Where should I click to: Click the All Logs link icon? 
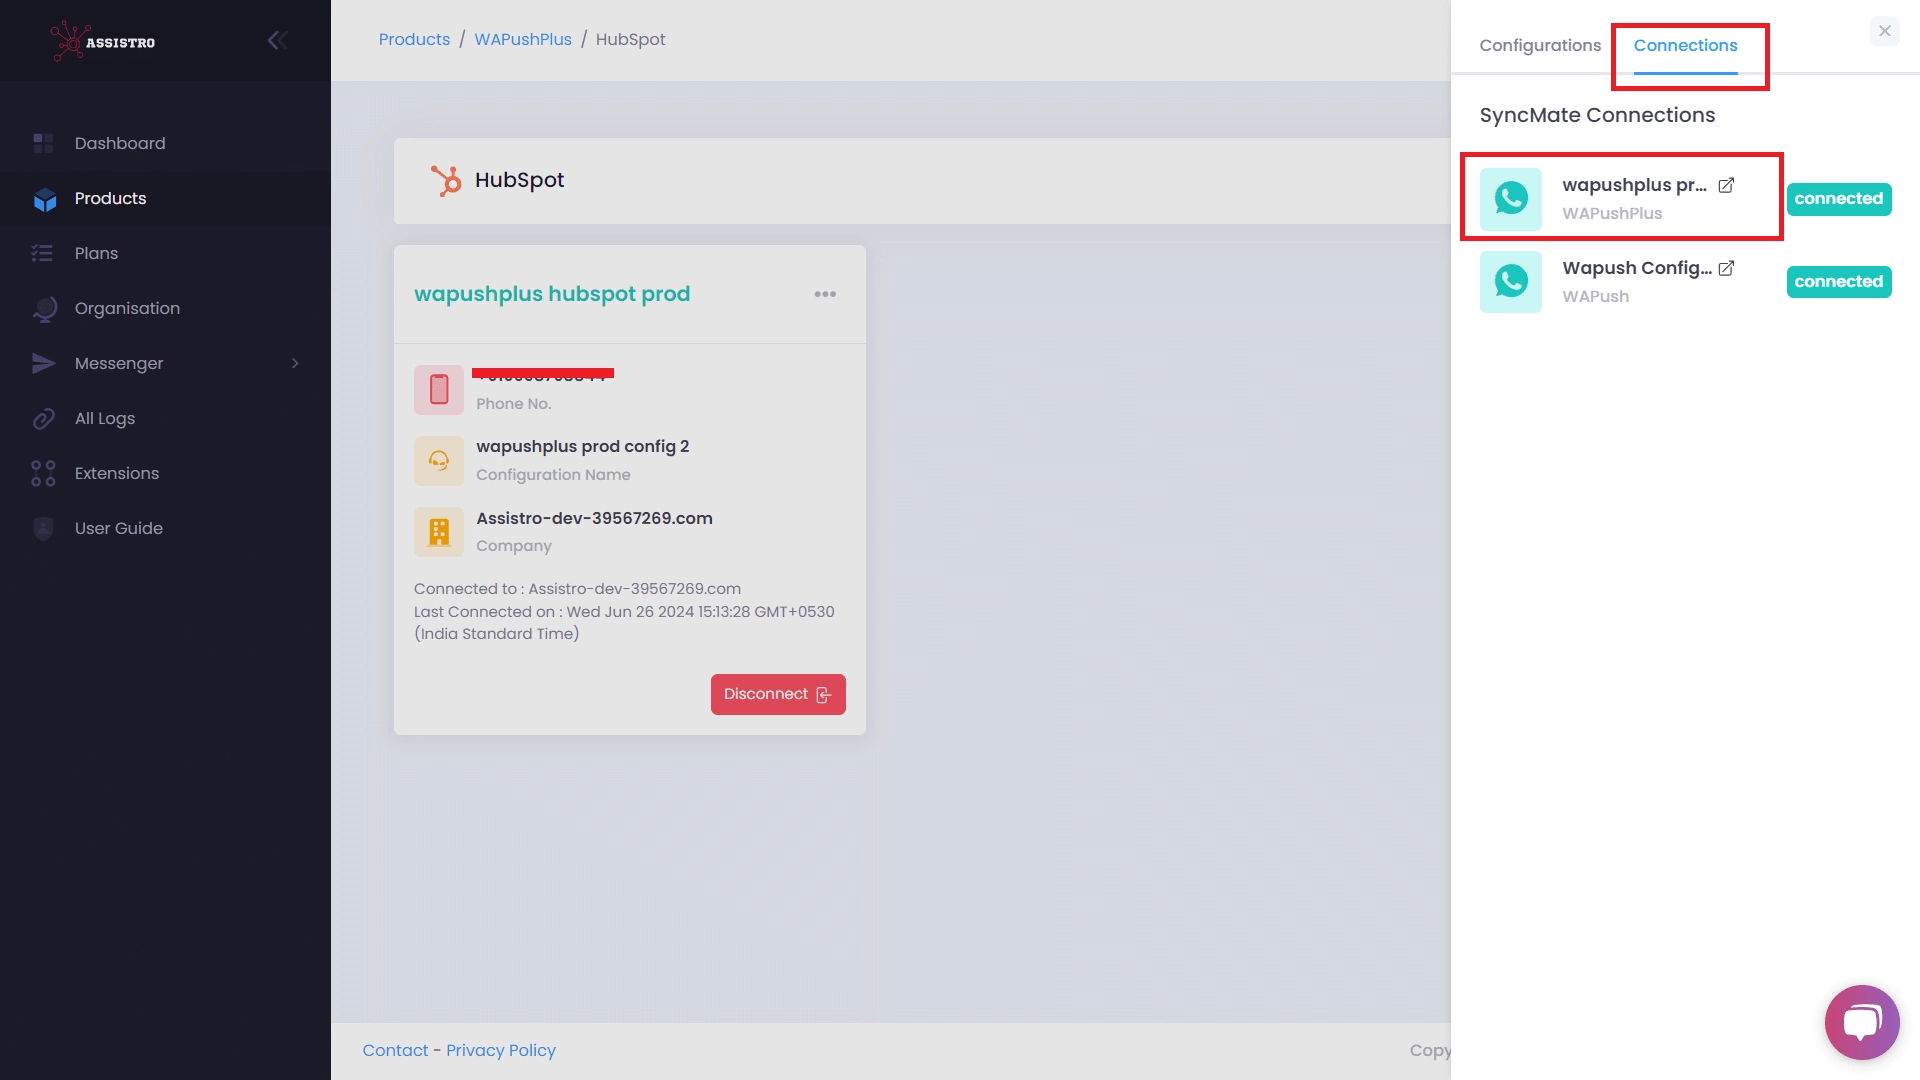[x=43, y=419]
